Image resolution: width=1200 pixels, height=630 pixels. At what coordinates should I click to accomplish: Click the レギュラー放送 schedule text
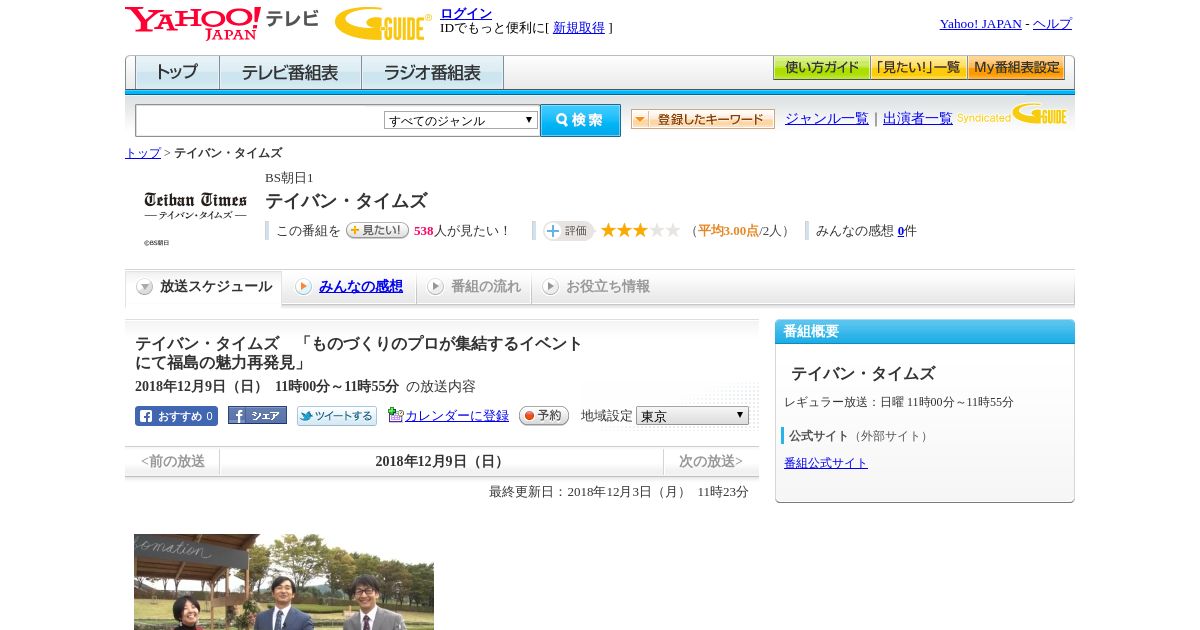899,402
